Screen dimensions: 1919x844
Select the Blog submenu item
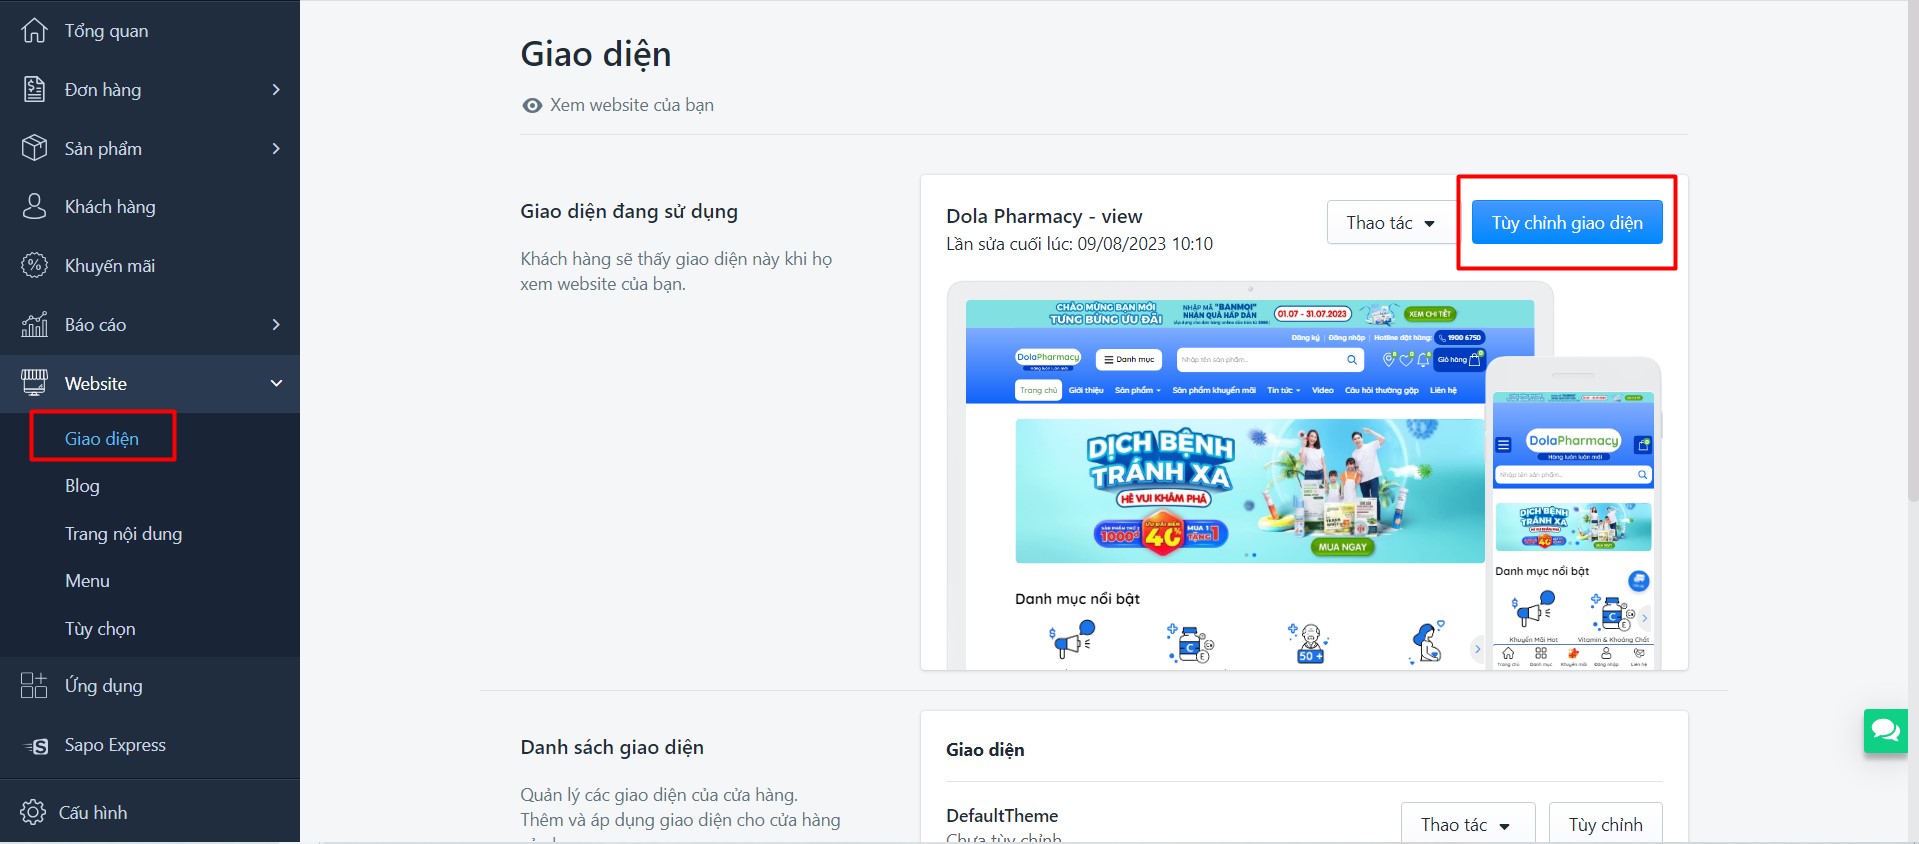pyautogui.click(x=82, y=486)
